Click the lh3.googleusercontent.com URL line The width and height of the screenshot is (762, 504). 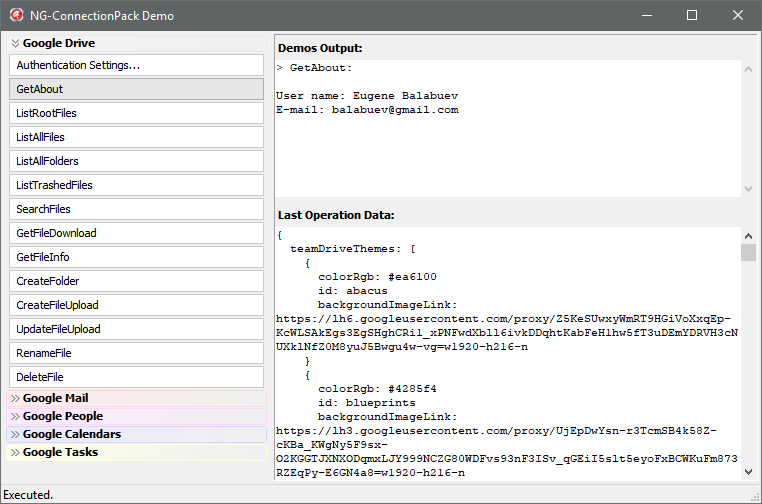pyautogui.click(x=496, y=431)
